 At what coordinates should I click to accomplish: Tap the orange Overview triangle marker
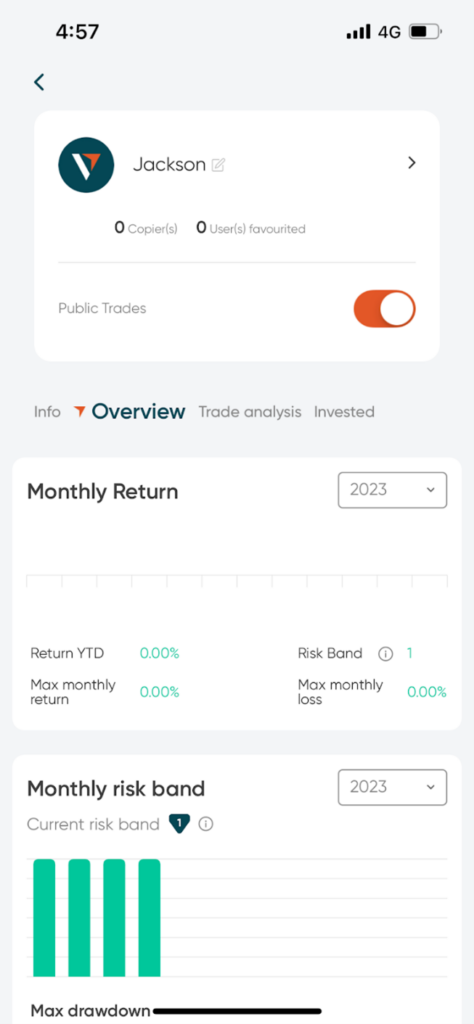pos(80,411)
